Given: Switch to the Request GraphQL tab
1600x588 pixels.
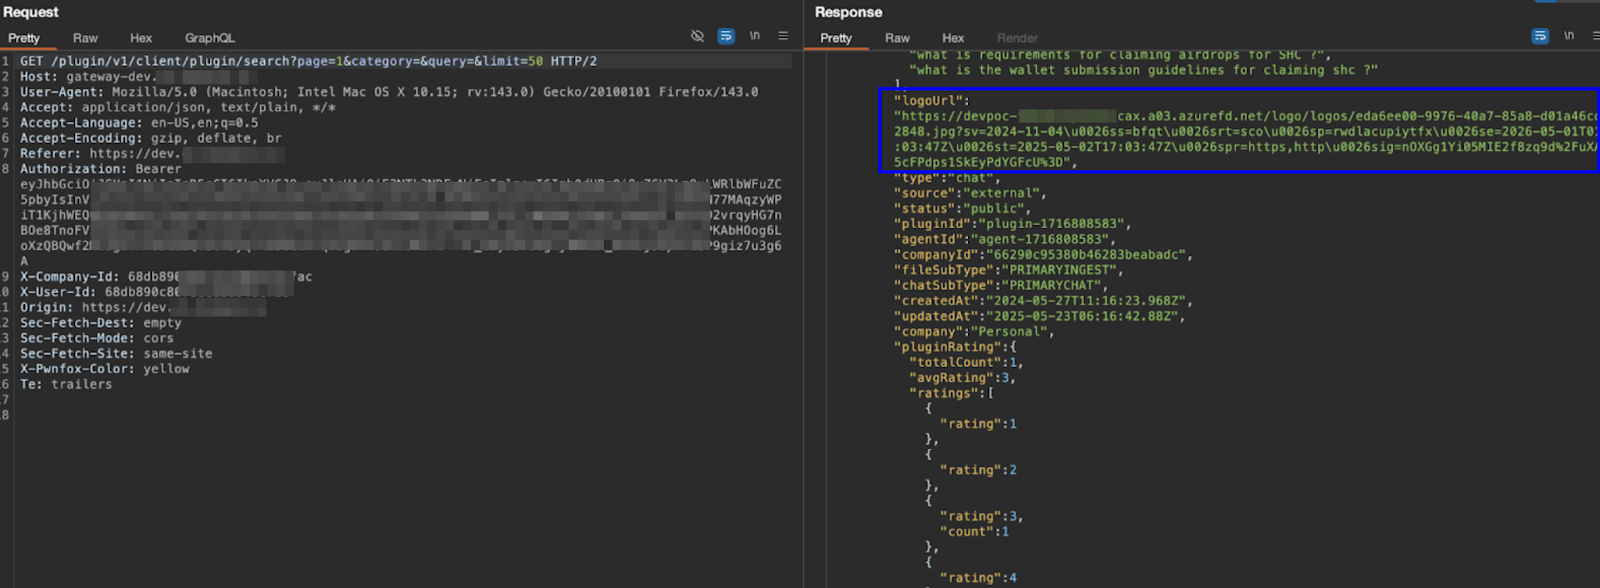Looking at the screenshot, I should point(210,38).
